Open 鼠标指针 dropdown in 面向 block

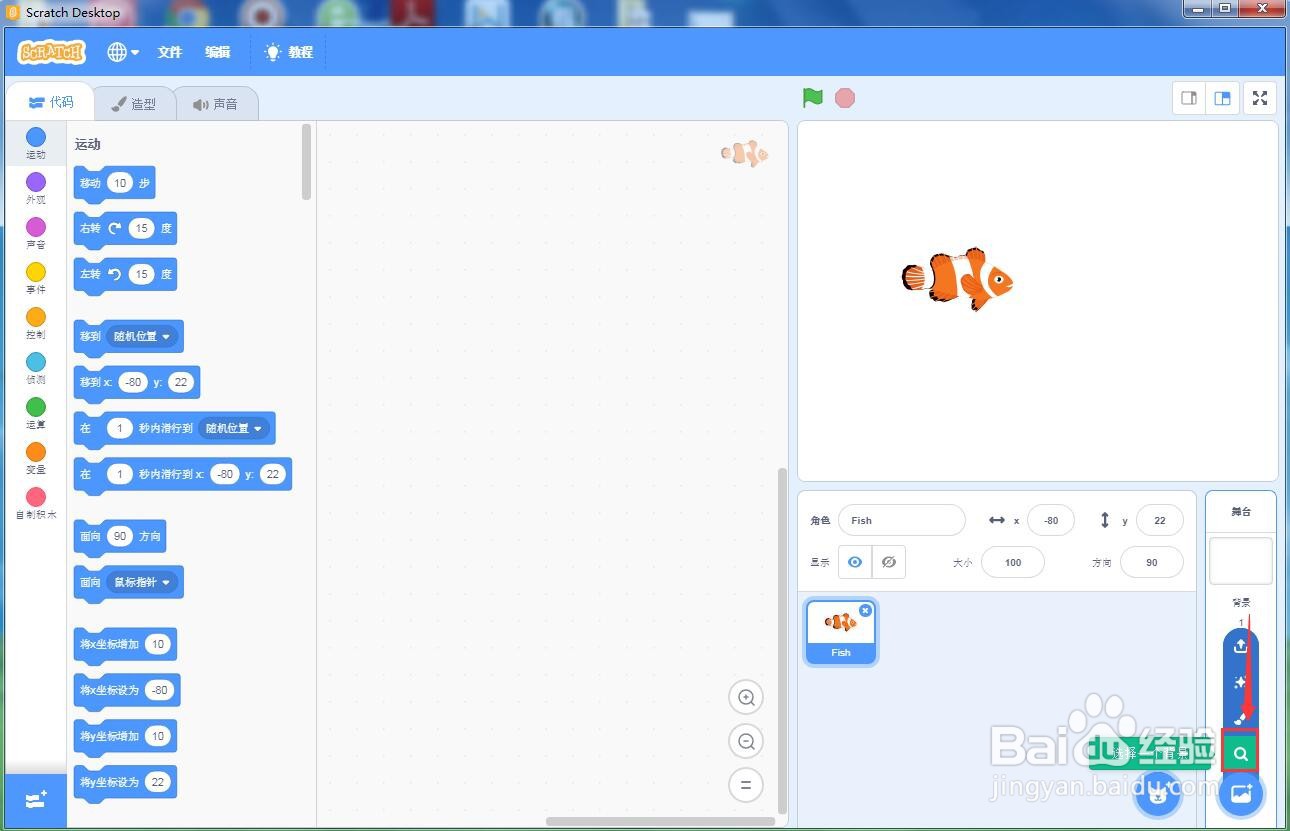tap(142, 582)
